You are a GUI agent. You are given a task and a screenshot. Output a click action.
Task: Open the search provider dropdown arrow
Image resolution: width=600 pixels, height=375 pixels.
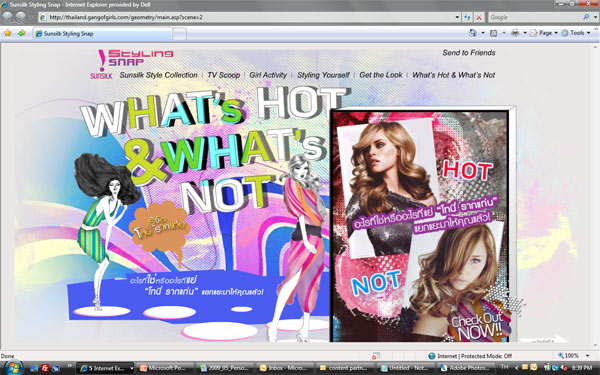595,17
